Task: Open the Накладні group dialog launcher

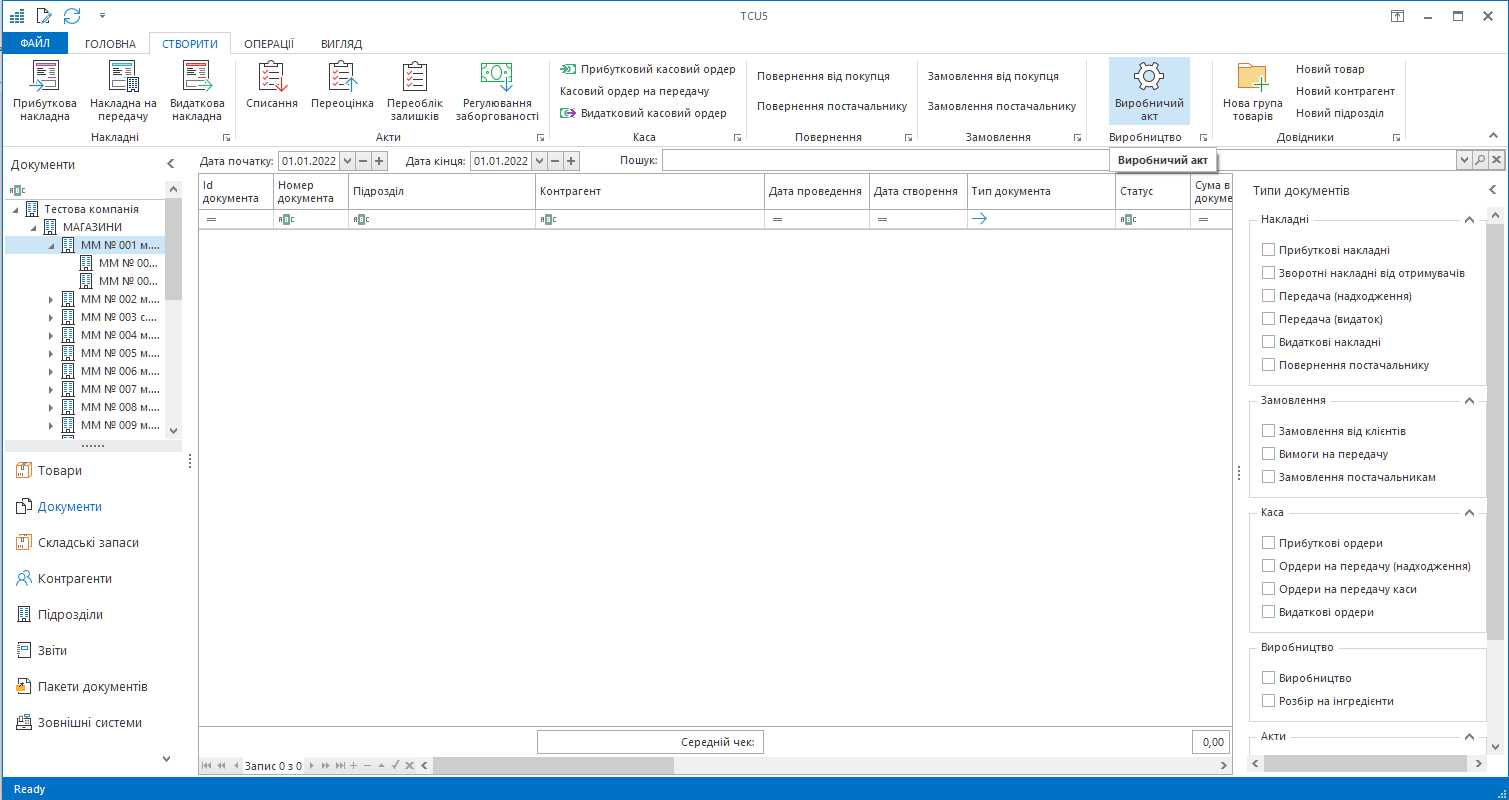Action: 227,137
